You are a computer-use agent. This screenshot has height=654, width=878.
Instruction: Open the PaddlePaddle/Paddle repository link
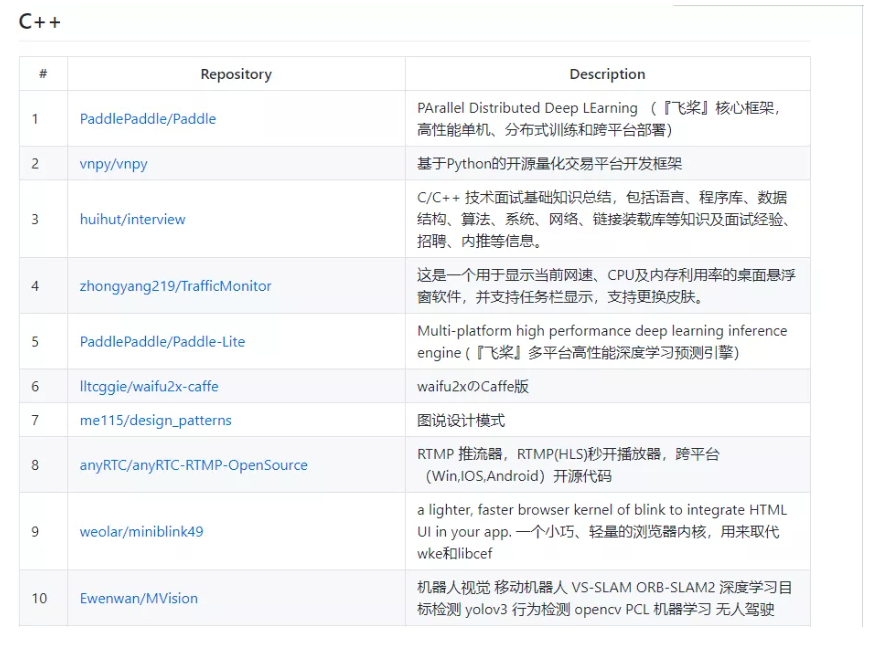tap(148, 118)
